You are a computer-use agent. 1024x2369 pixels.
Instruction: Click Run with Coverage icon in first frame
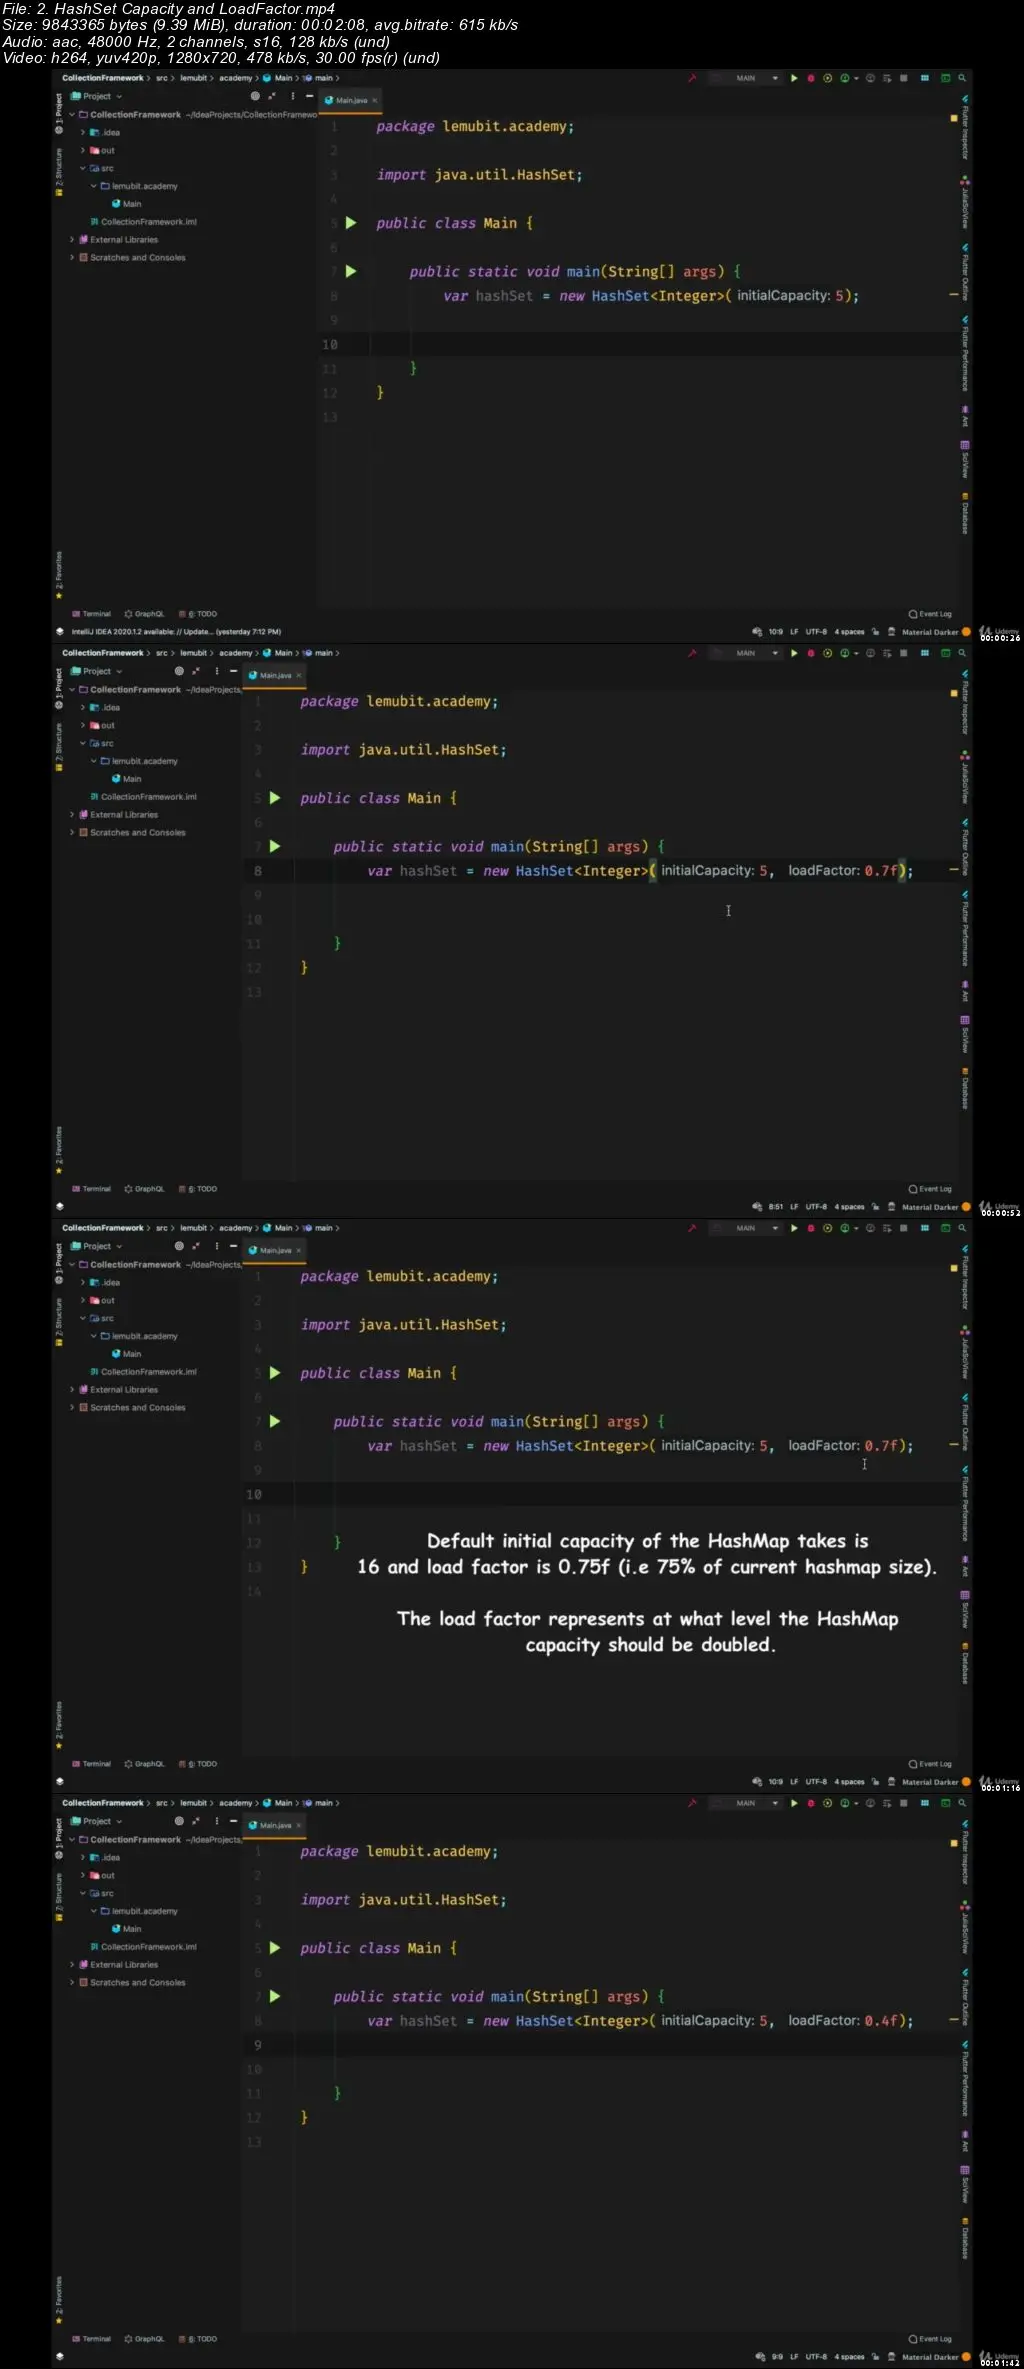point(827,78)
